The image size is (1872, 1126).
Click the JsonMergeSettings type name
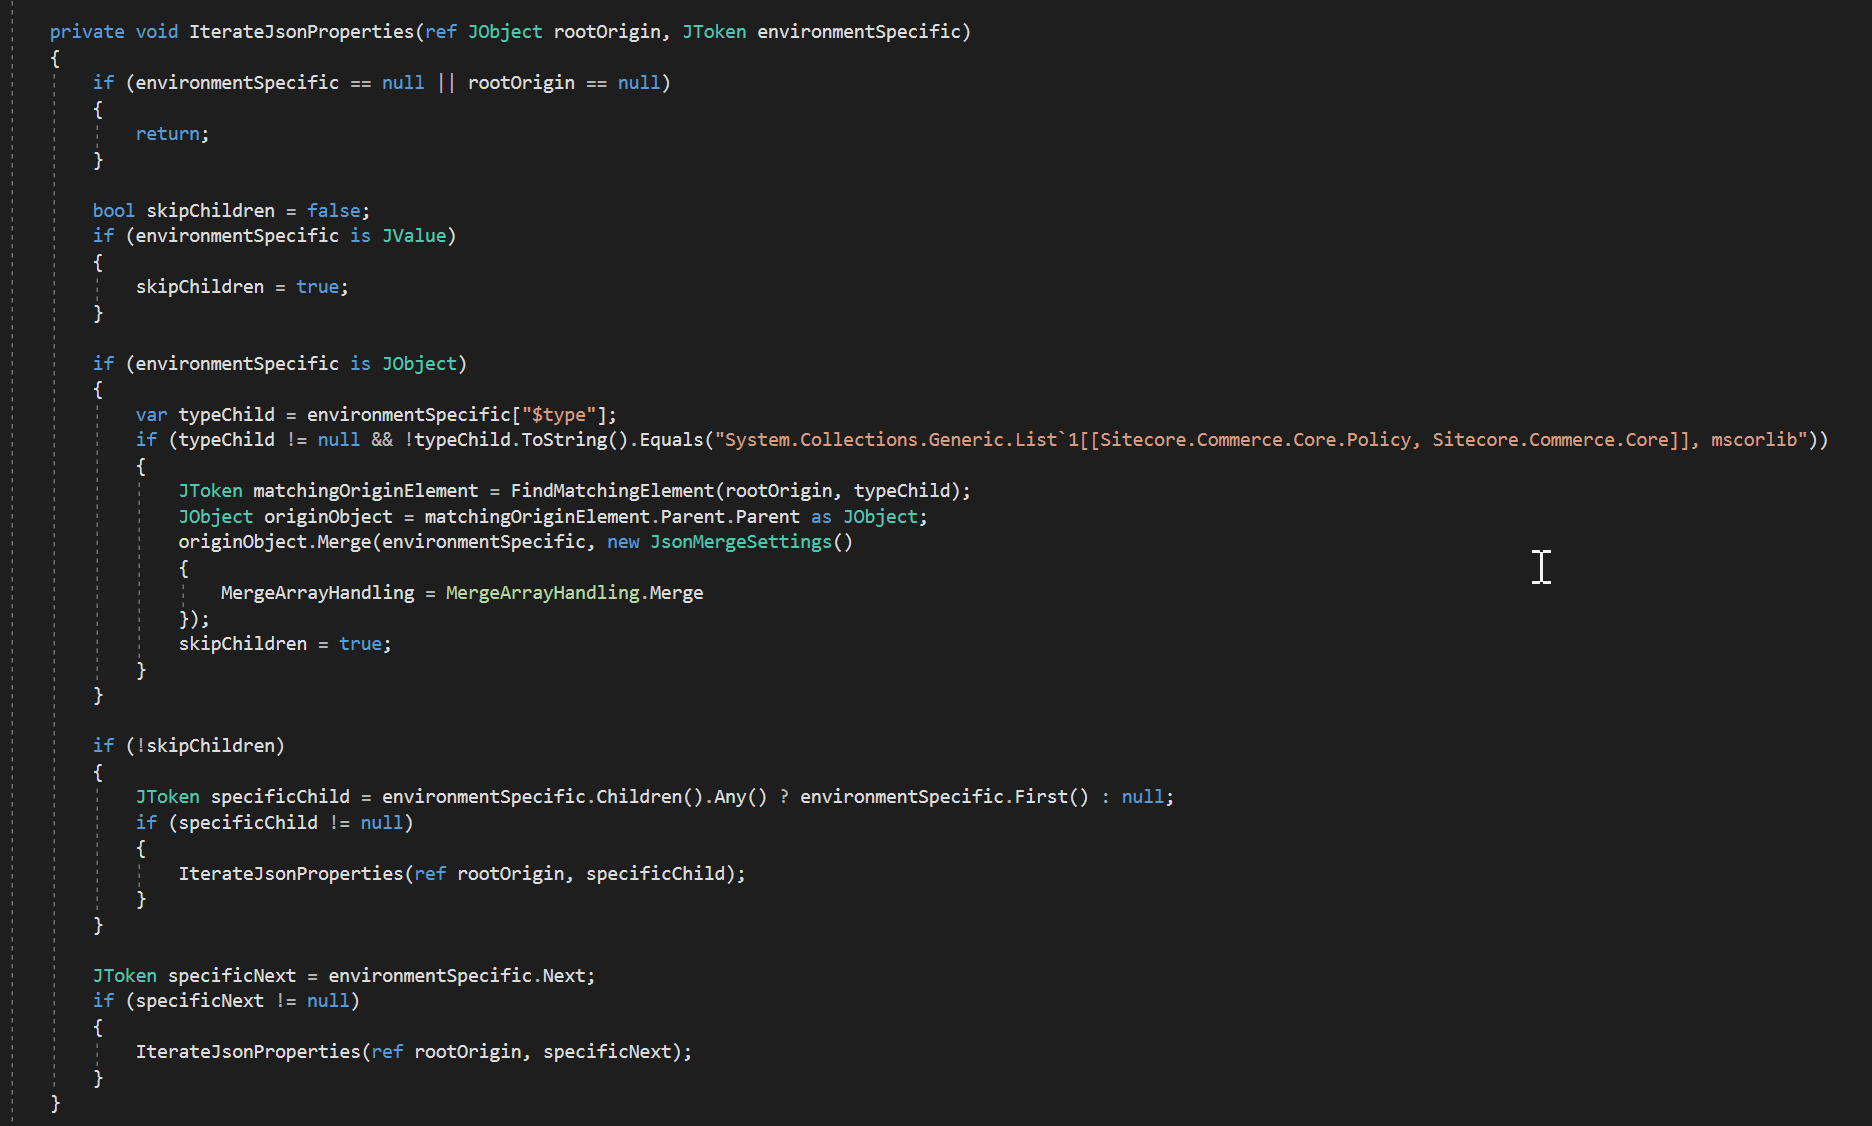(x=740, y=542)
